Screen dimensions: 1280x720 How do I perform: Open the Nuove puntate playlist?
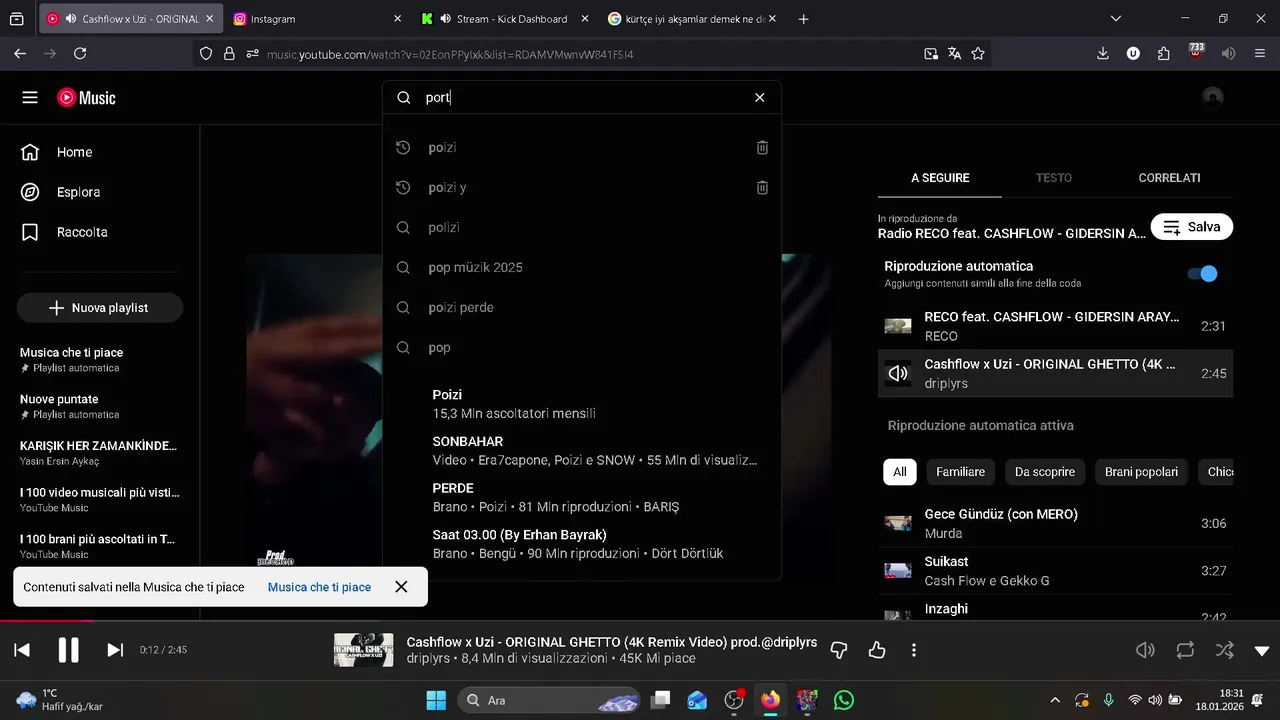[100, 406]
